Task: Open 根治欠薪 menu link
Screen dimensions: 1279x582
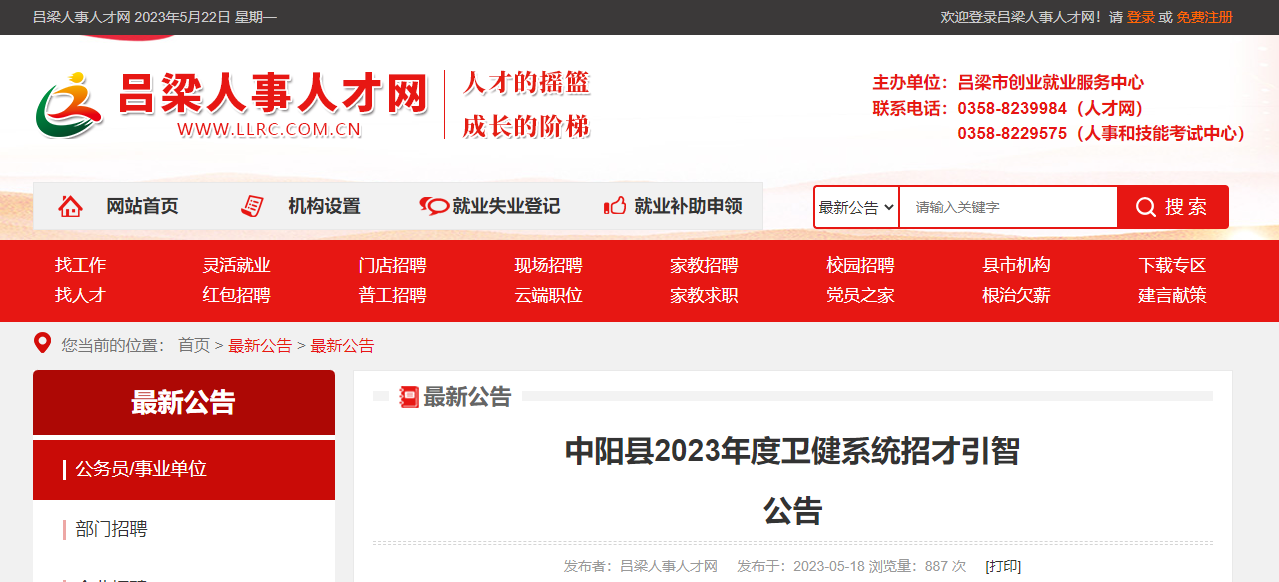Action: pyautogui.click(x=1016, y=295)
